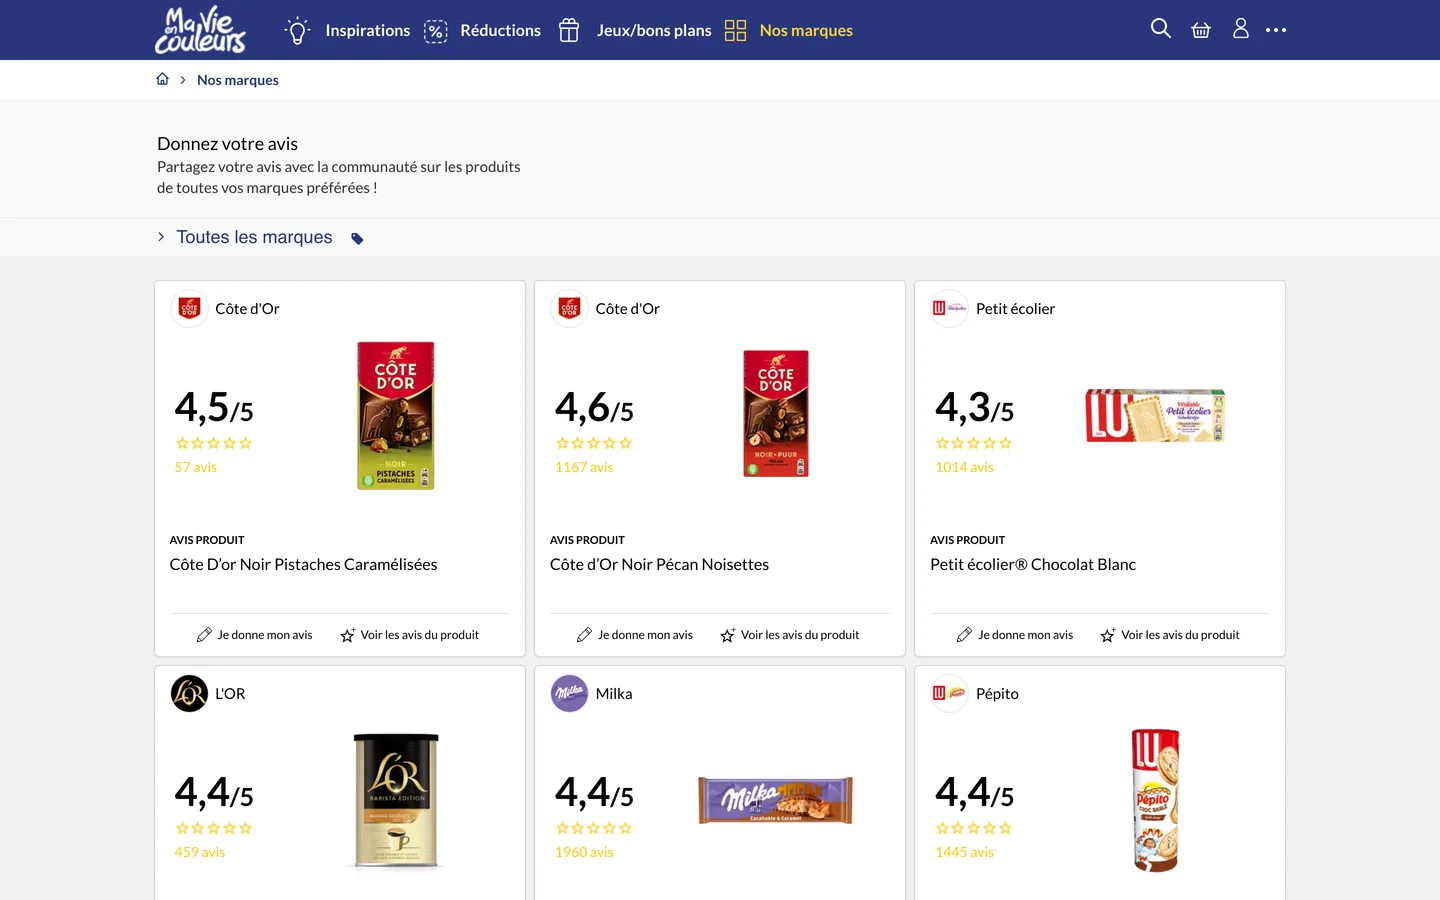The image size is (1440, 900).
Task: Click the star icon on the Pistaches Caramélisées card
Action: [347, 635]
